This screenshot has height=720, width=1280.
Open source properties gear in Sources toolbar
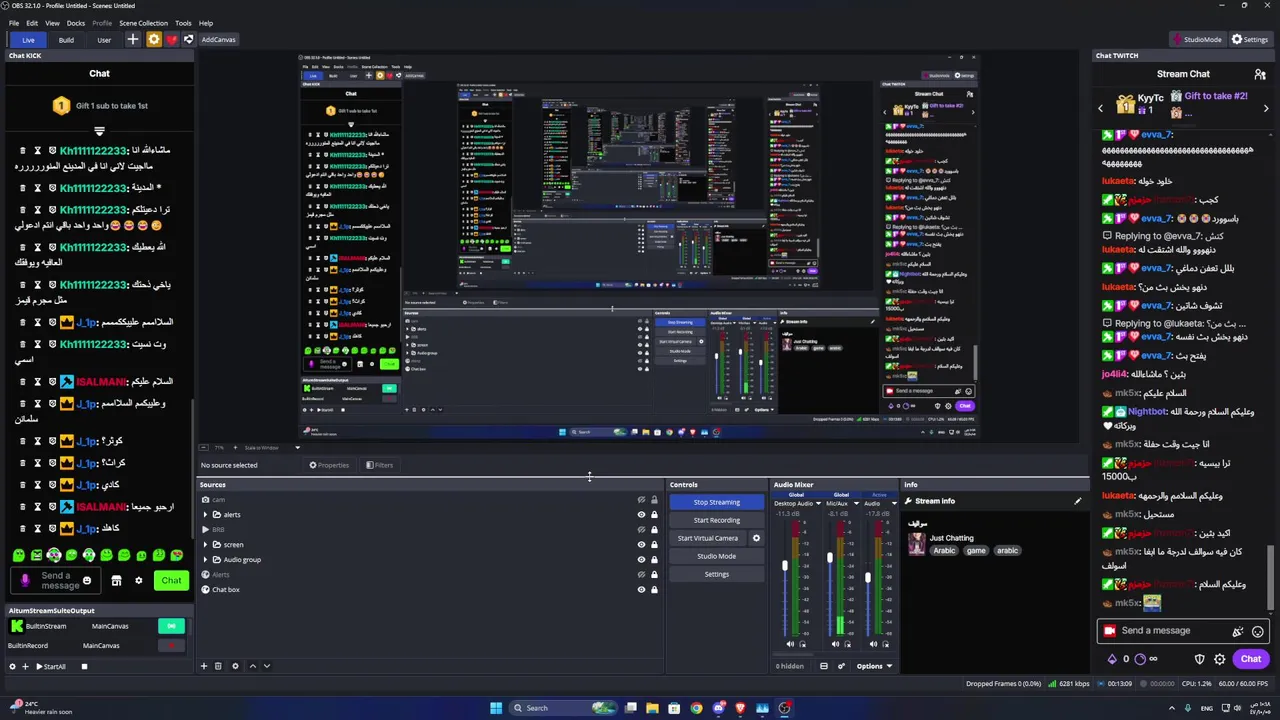[235, 666]
